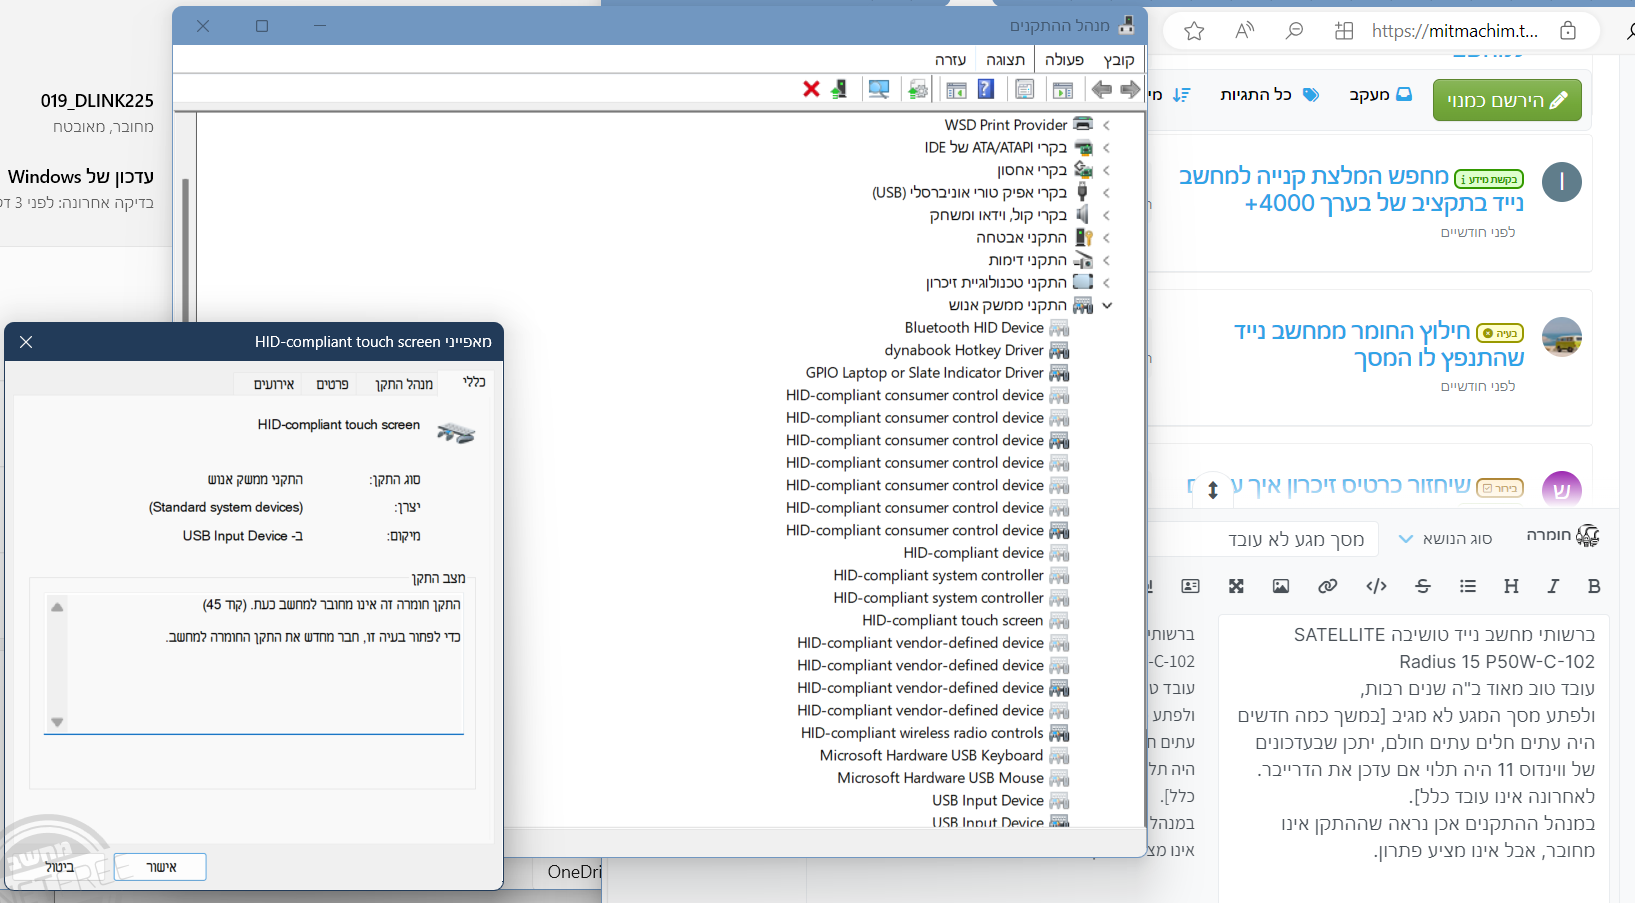Screen dimensions: 1635x903
Task: Click the Properties sheet toolbar icon
Action: pyautogui.click(x=1025, y=90)
